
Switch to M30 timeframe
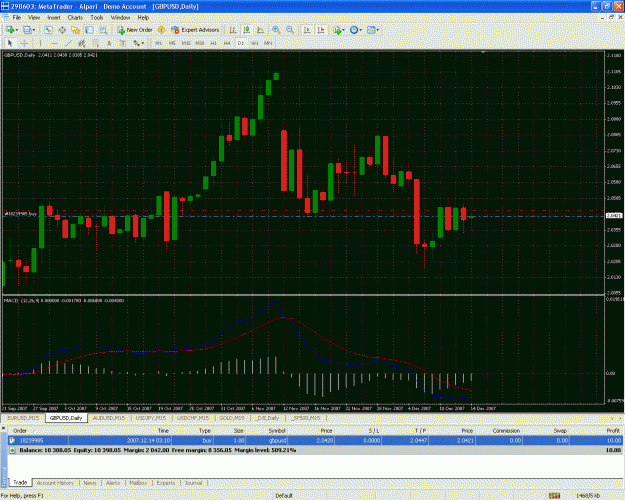pos(200,43)
